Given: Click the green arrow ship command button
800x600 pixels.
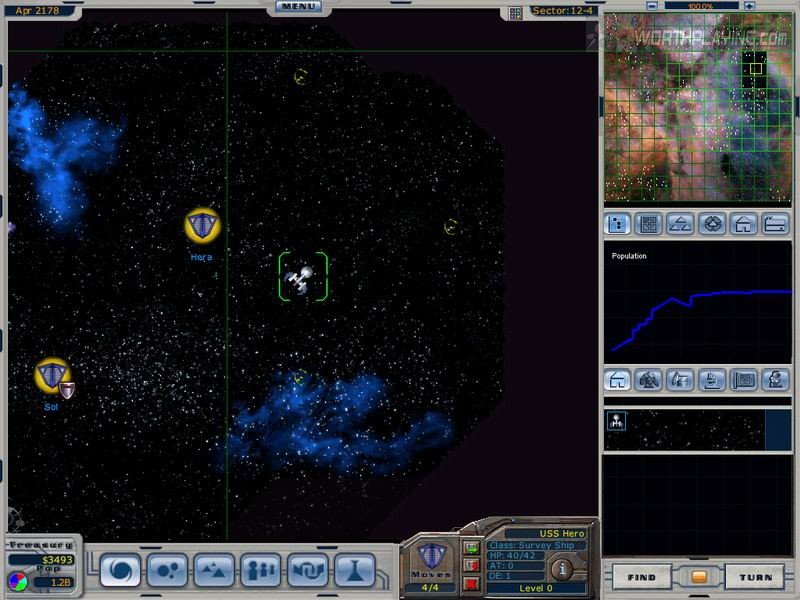Looking at the screenshot, I should coord(471,548).
